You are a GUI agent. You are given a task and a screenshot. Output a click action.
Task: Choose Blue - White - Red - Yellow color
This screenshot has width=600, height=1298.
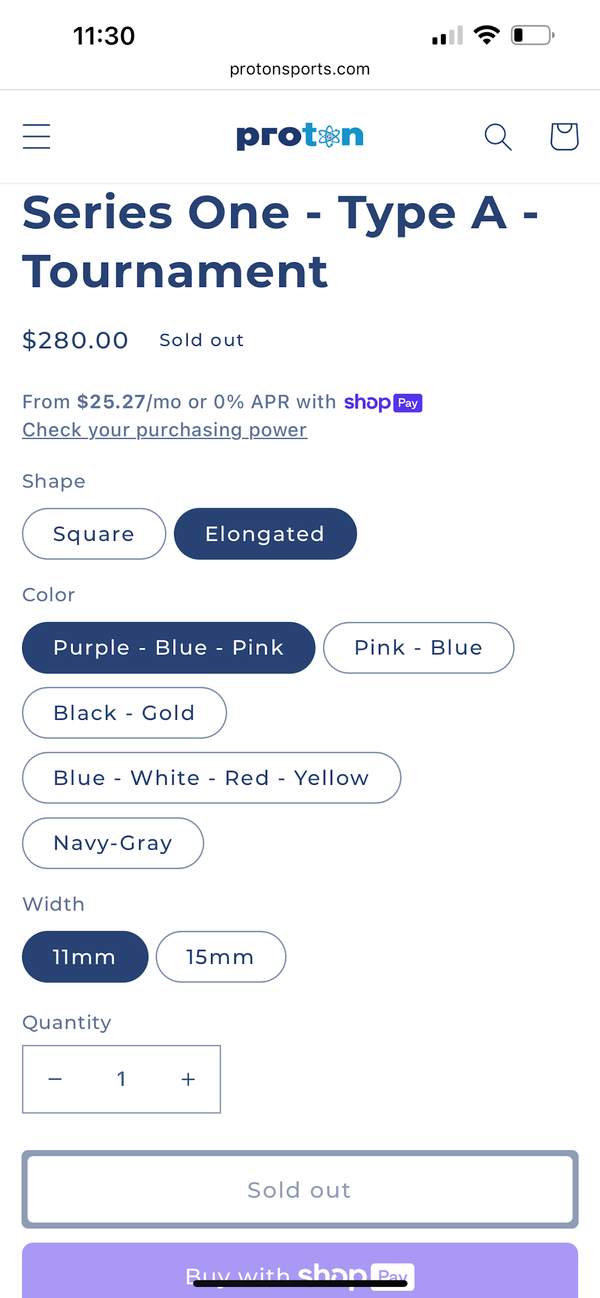click(211, 778)
